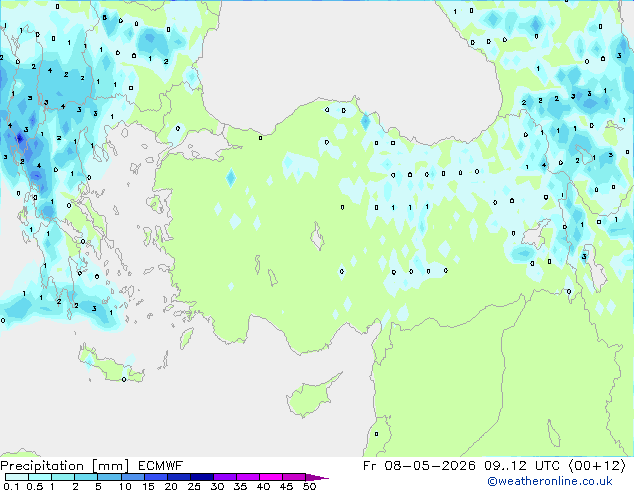Click the legend value "30"

(217, 486)
